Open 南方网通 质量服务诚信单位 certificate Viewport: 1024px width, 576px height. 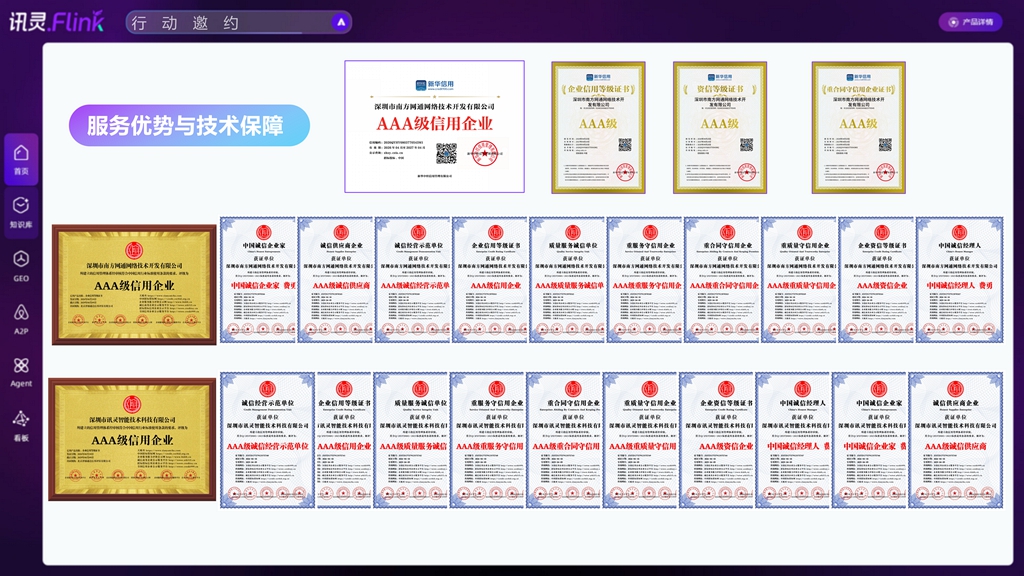(567, 280)
